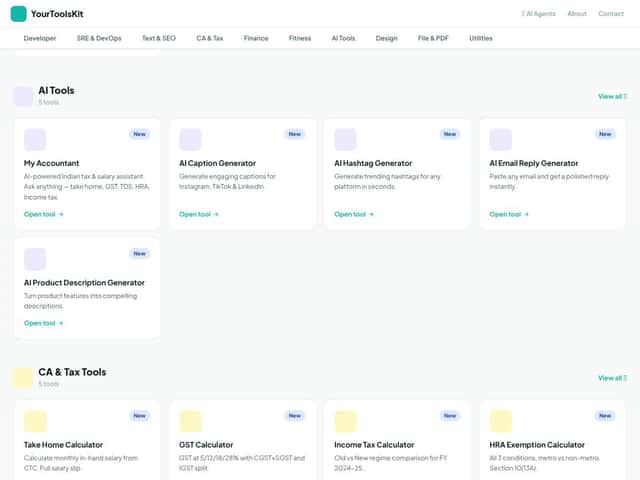Open the Finance category tab
The width and height of the screenshot is (640, 480).
tap(256, 38)
